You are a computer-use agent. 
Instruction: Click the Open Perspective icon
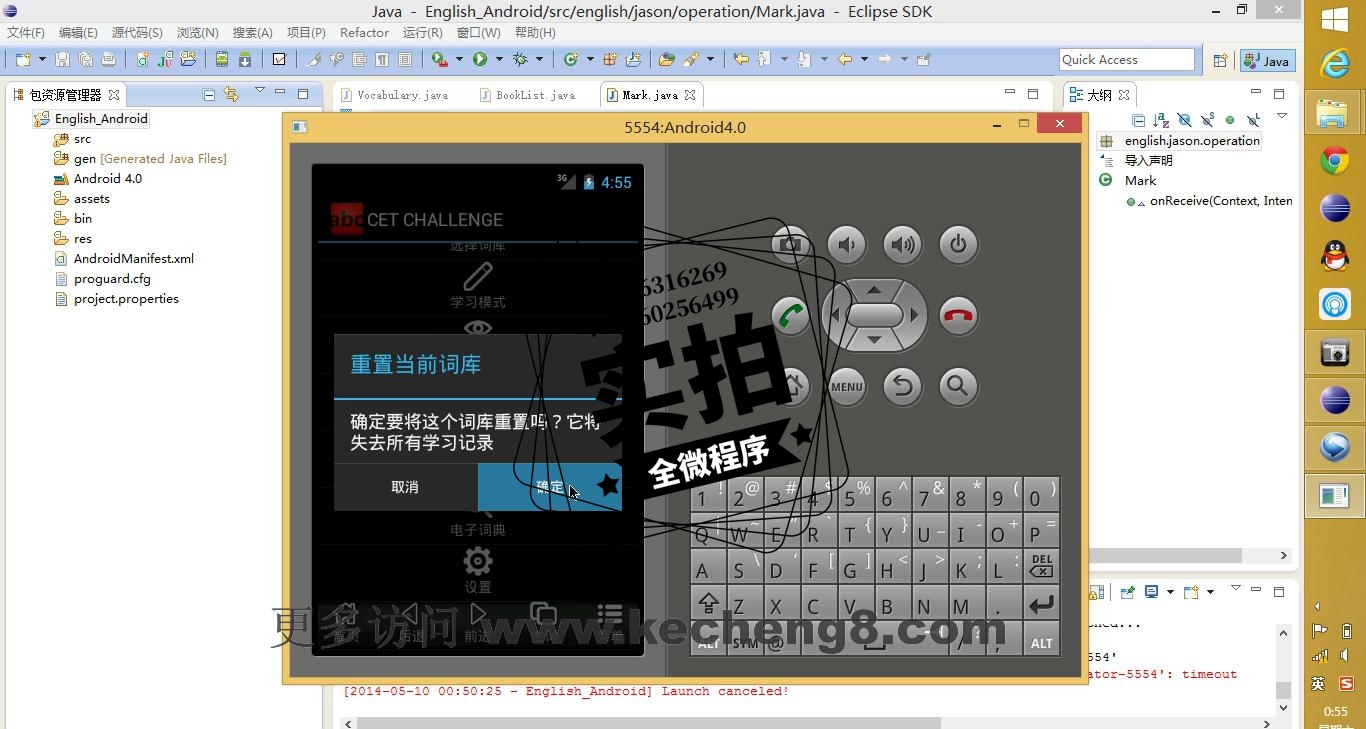pos(1220,61)
